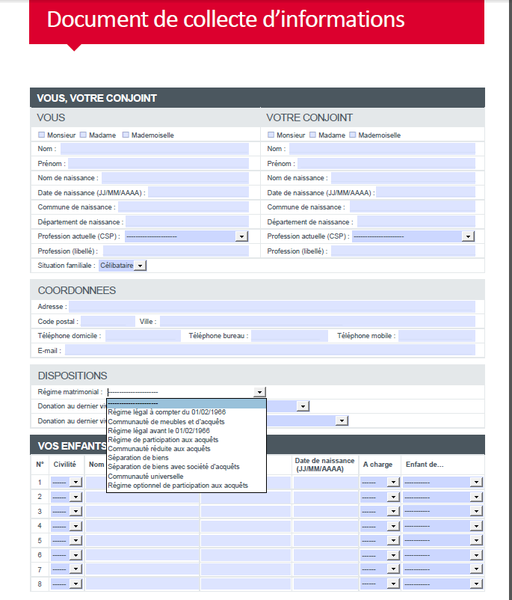This screenshot has height=600, width=512.
Task: Click the Nom field under VOUS
Action: (155, 149)
